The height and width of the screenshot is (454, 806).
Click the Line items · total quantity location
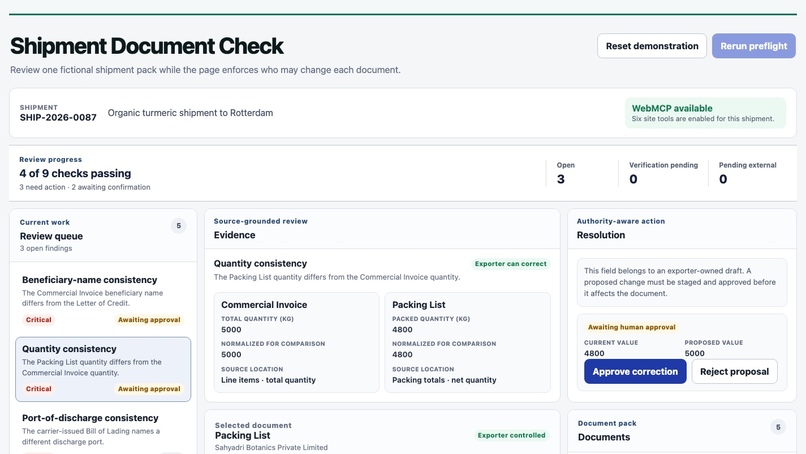[x=268, y=380]
